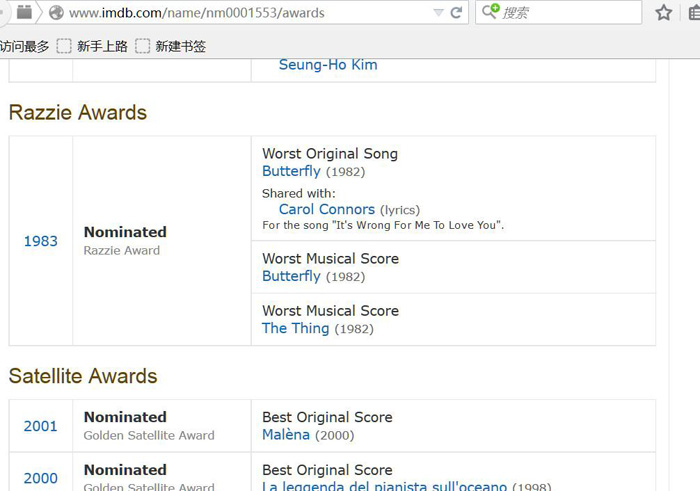Image resolution: width=700 pixels, height=491 pixels.
Task: Open the folder-style icon left of the address bar
Action: point(24,12)
